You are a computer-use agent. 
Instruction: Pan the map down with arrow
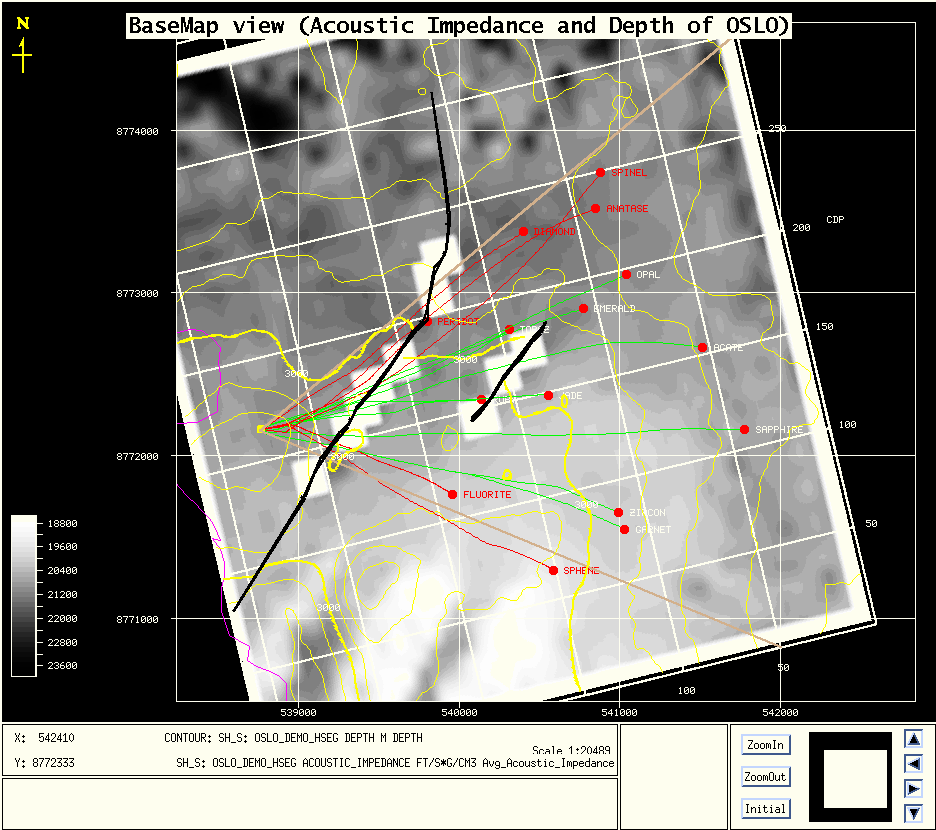tap(913, 813)
